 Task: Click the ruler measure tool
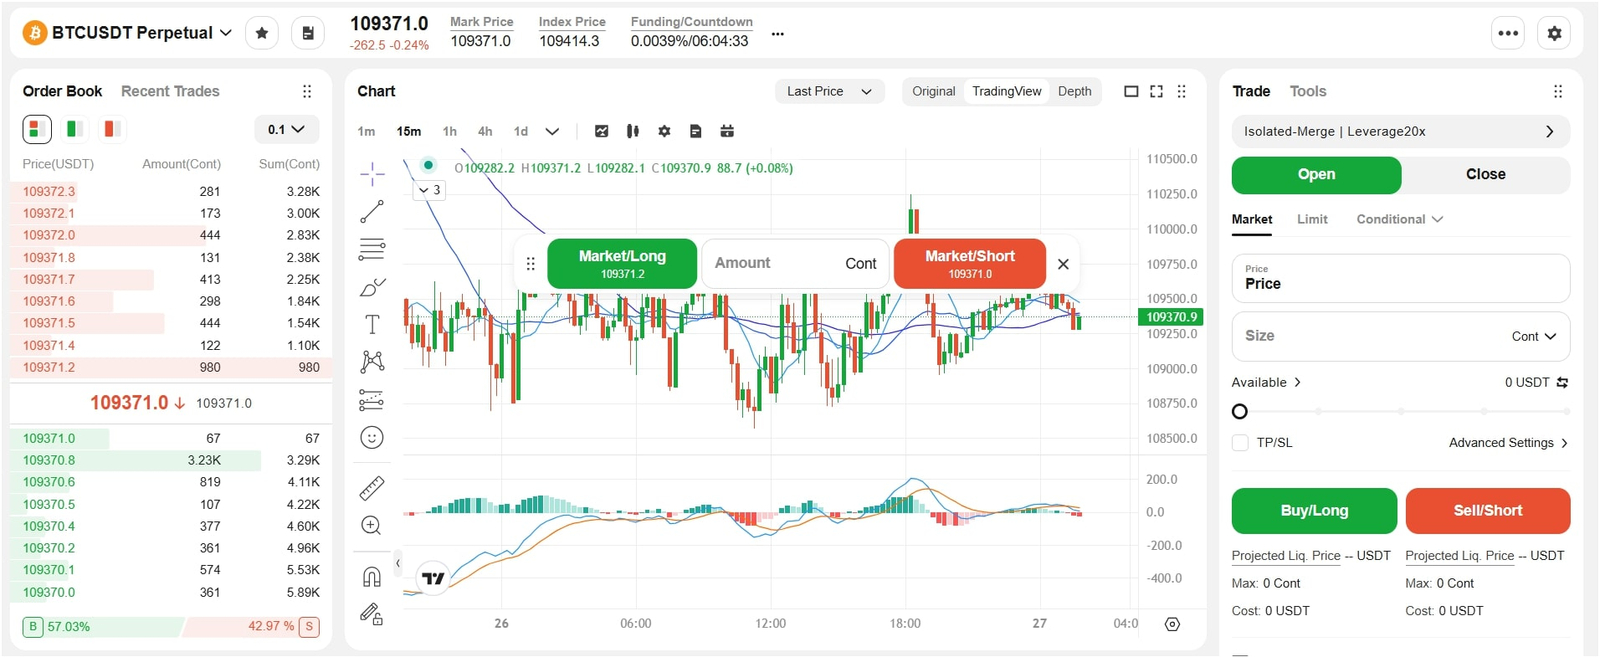371,488
